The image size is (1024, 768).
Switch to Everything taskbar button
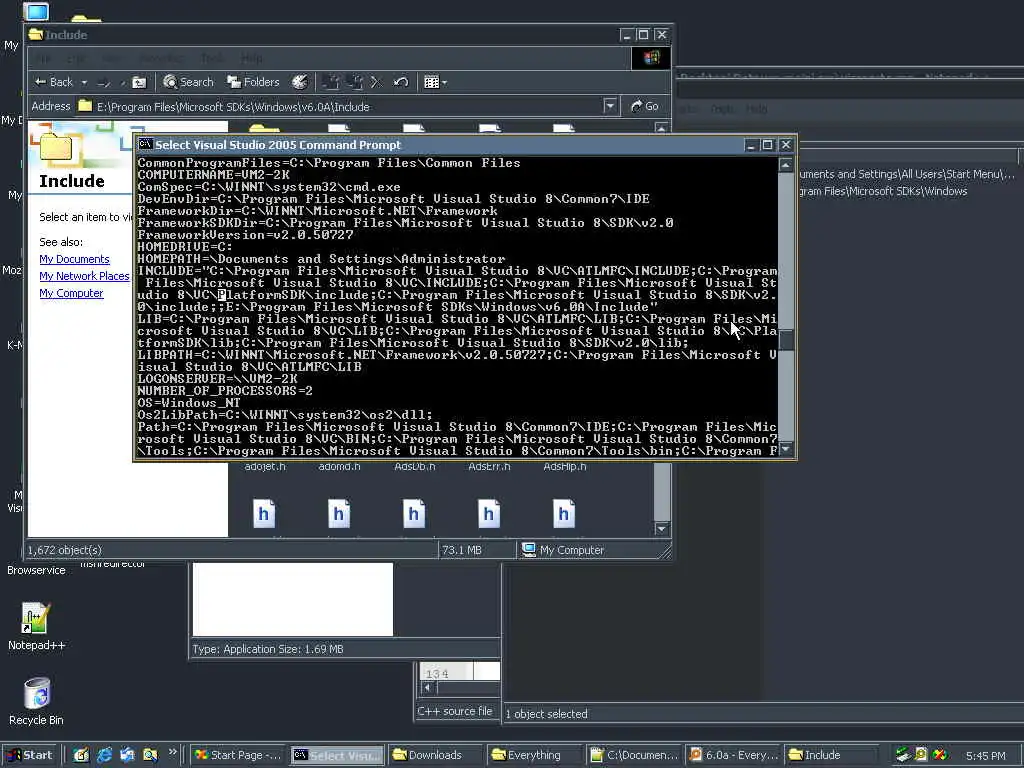point(535,755)
